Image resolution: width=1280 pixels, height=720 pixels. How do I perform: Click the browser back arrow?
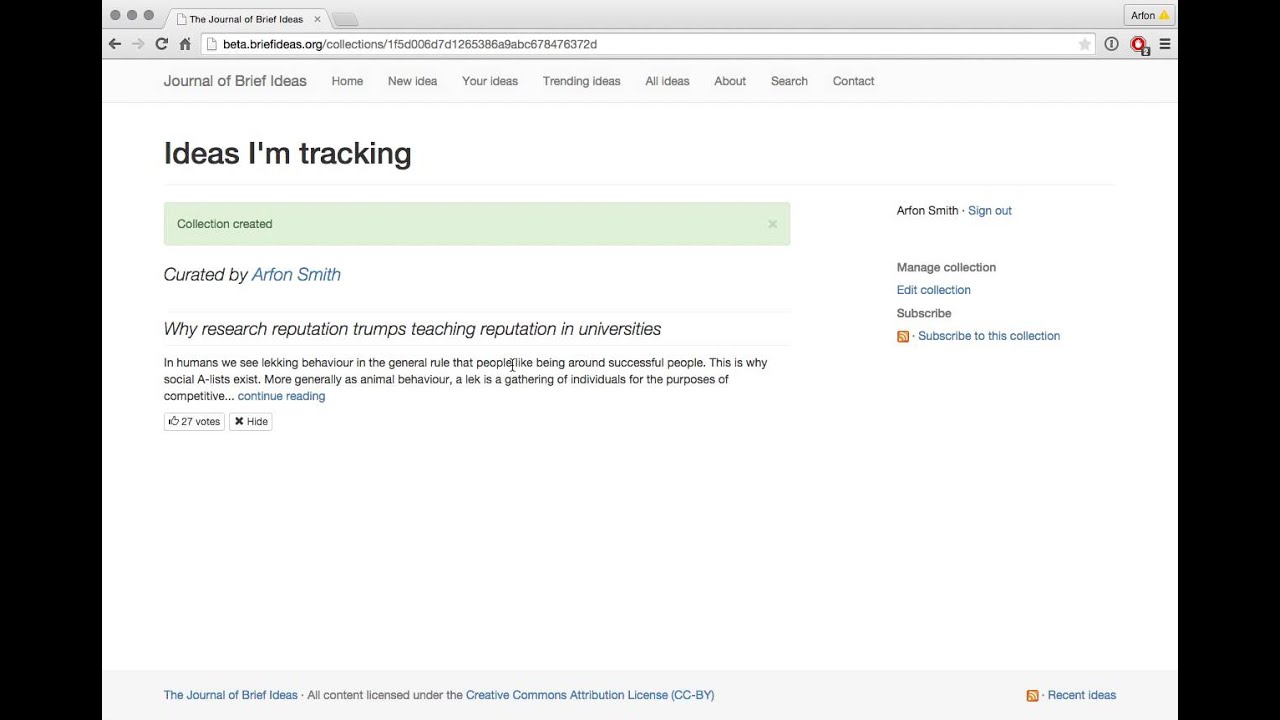click(115, 44)
